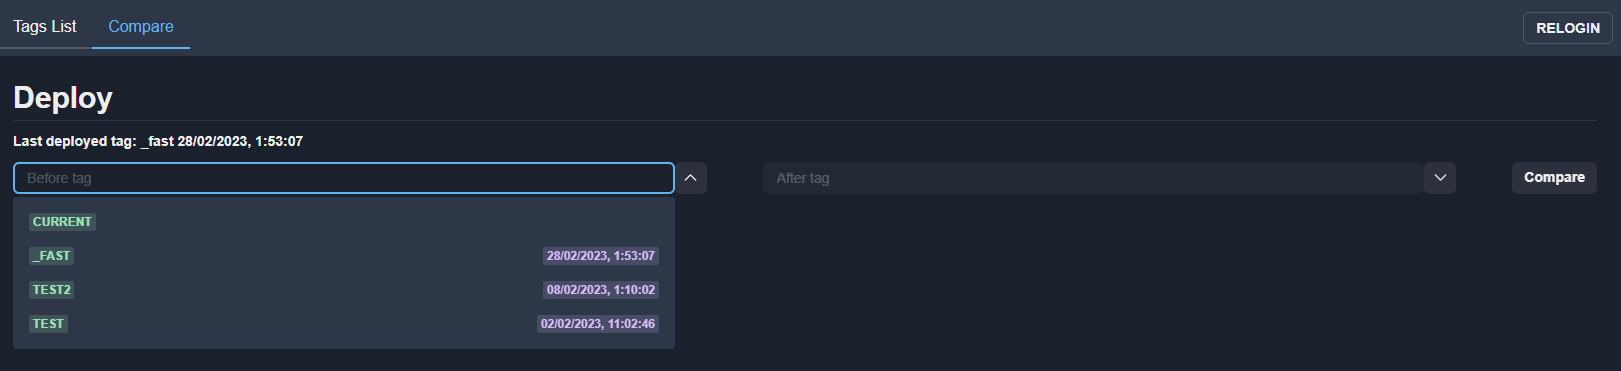The image size is (1621, 371).
Task: Click the 28/02/2023, 1:53:07 date badge
Action: (x=601, y=256)
